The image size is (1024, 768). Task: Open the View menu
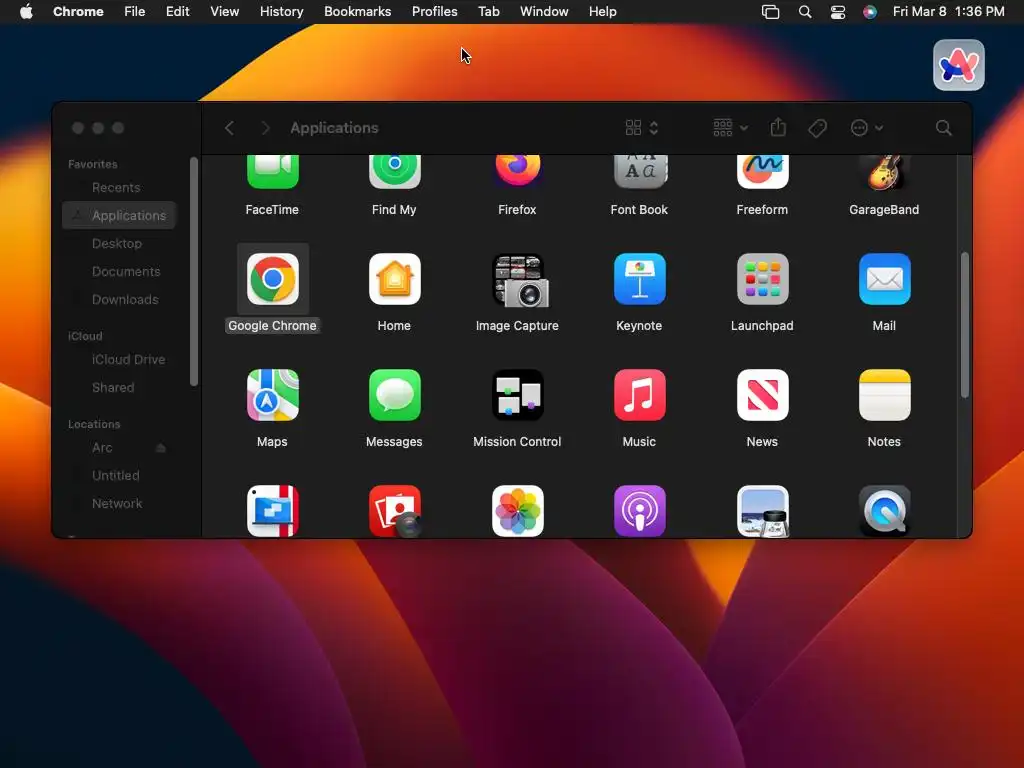pos(225,12)
